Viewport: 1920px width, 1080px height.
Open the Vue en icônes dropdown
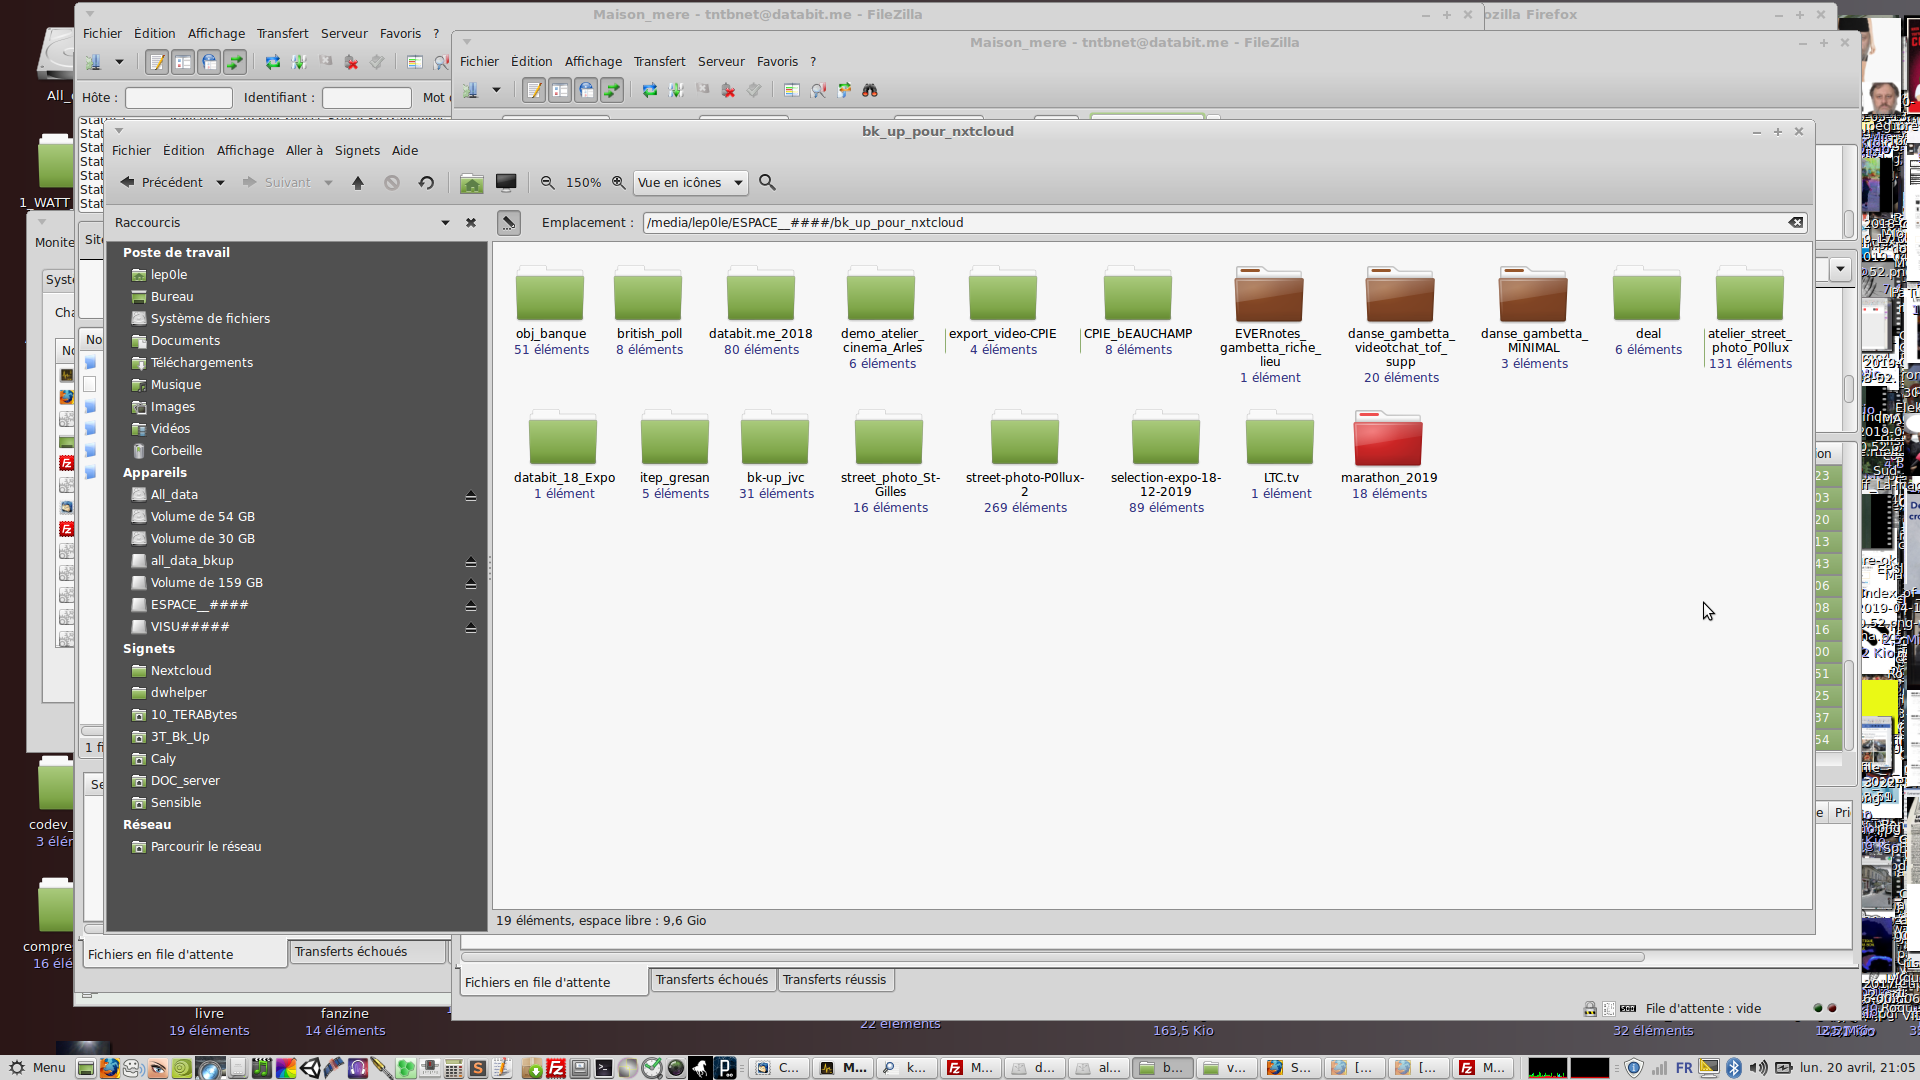tap(690, 183)
